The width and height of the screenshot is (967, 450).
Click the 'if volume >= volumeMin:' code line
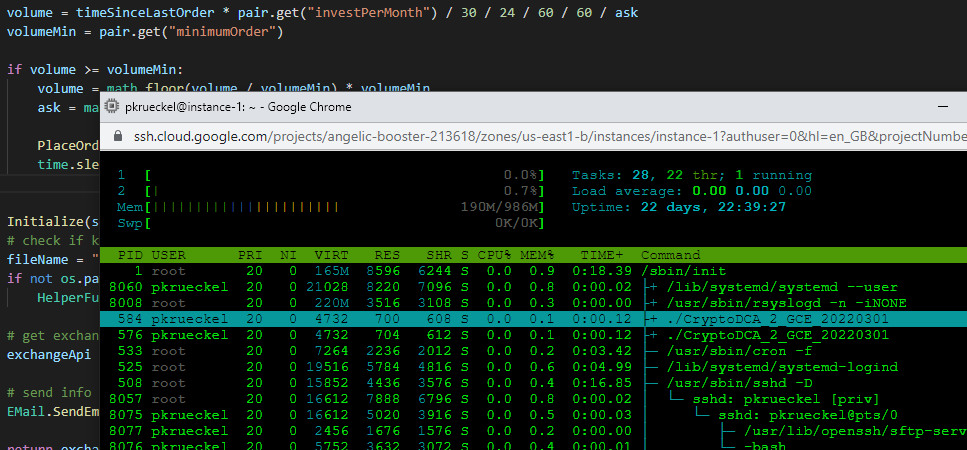pos(95,70)
